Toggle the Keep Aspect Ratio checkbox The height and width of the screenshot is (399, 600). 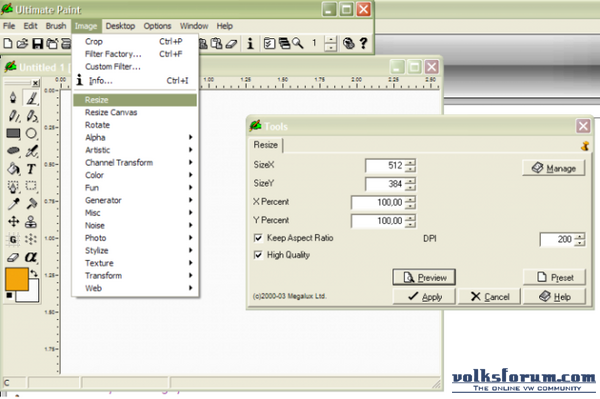(x=258, y=238)
